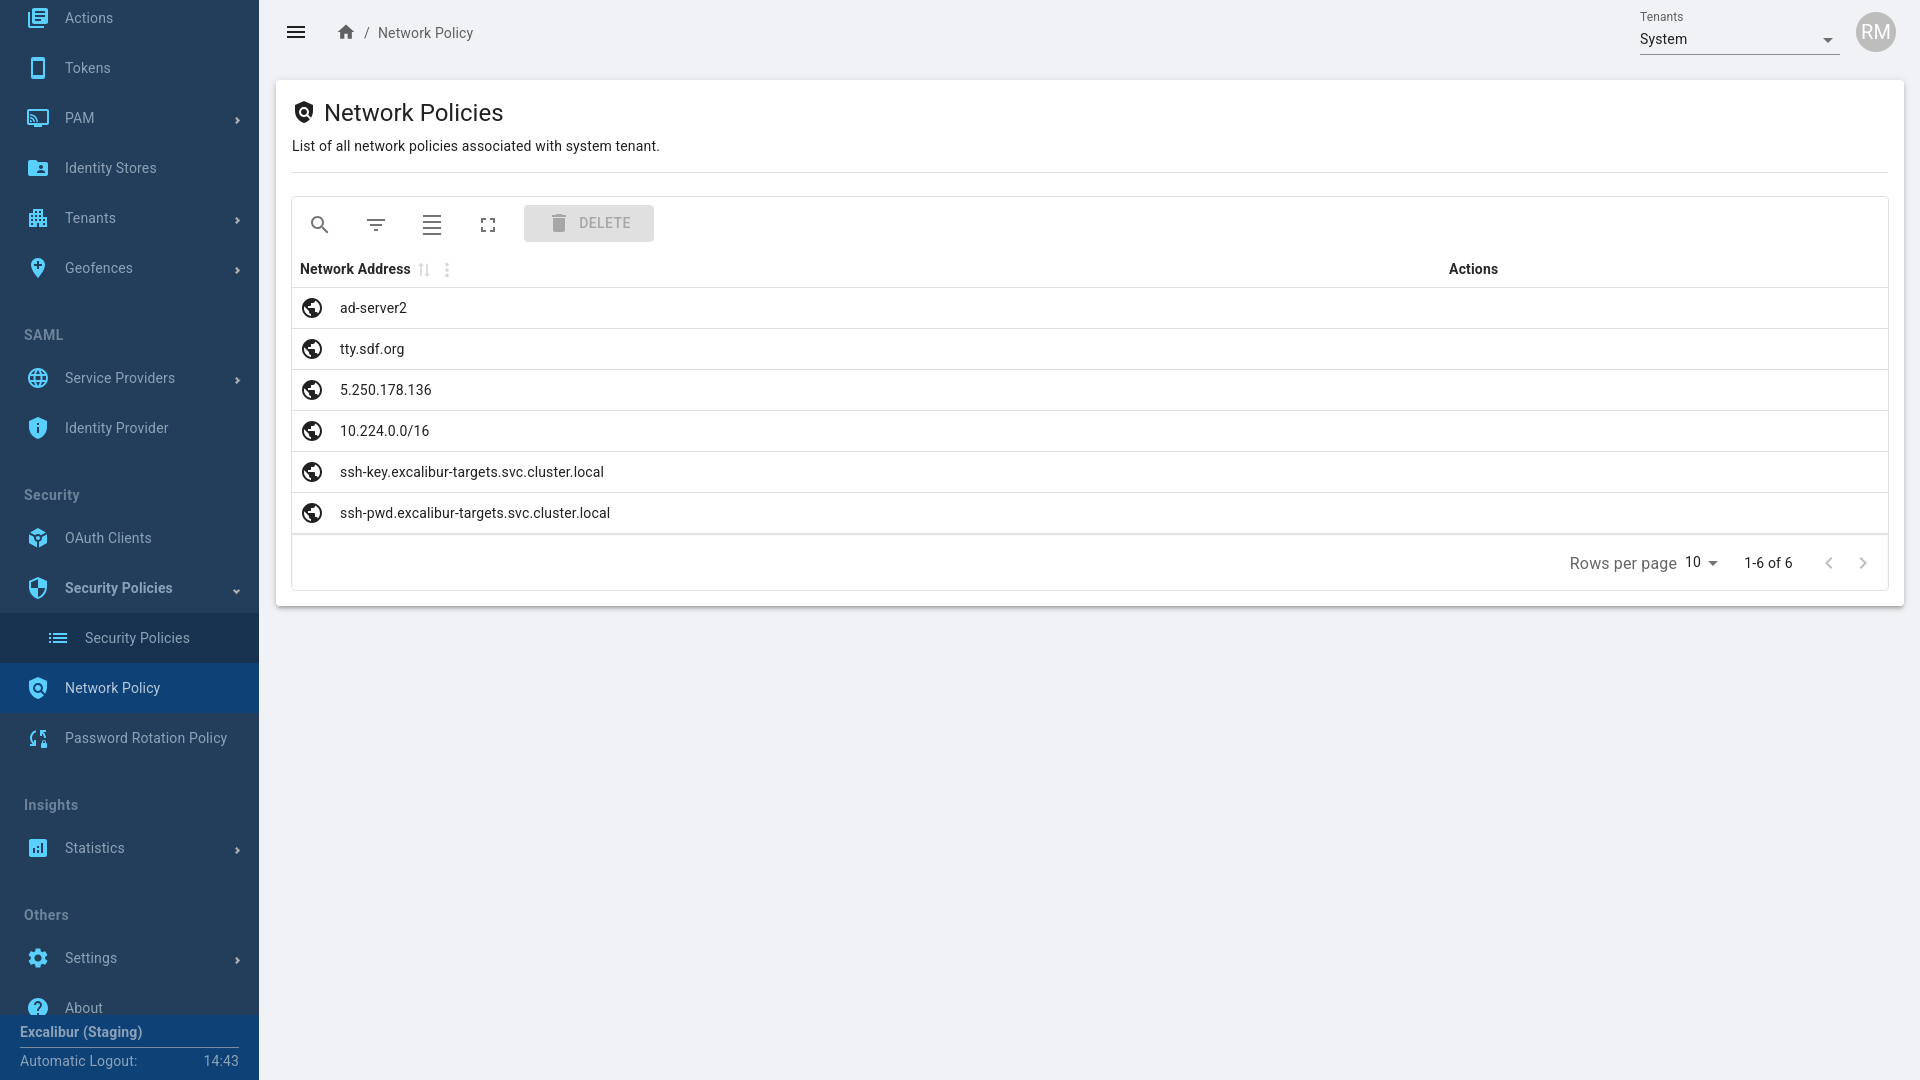Screen dimensions: 1920x1080
Task: Open Password Rotation Policy page
Action: (x=146, y=738)
